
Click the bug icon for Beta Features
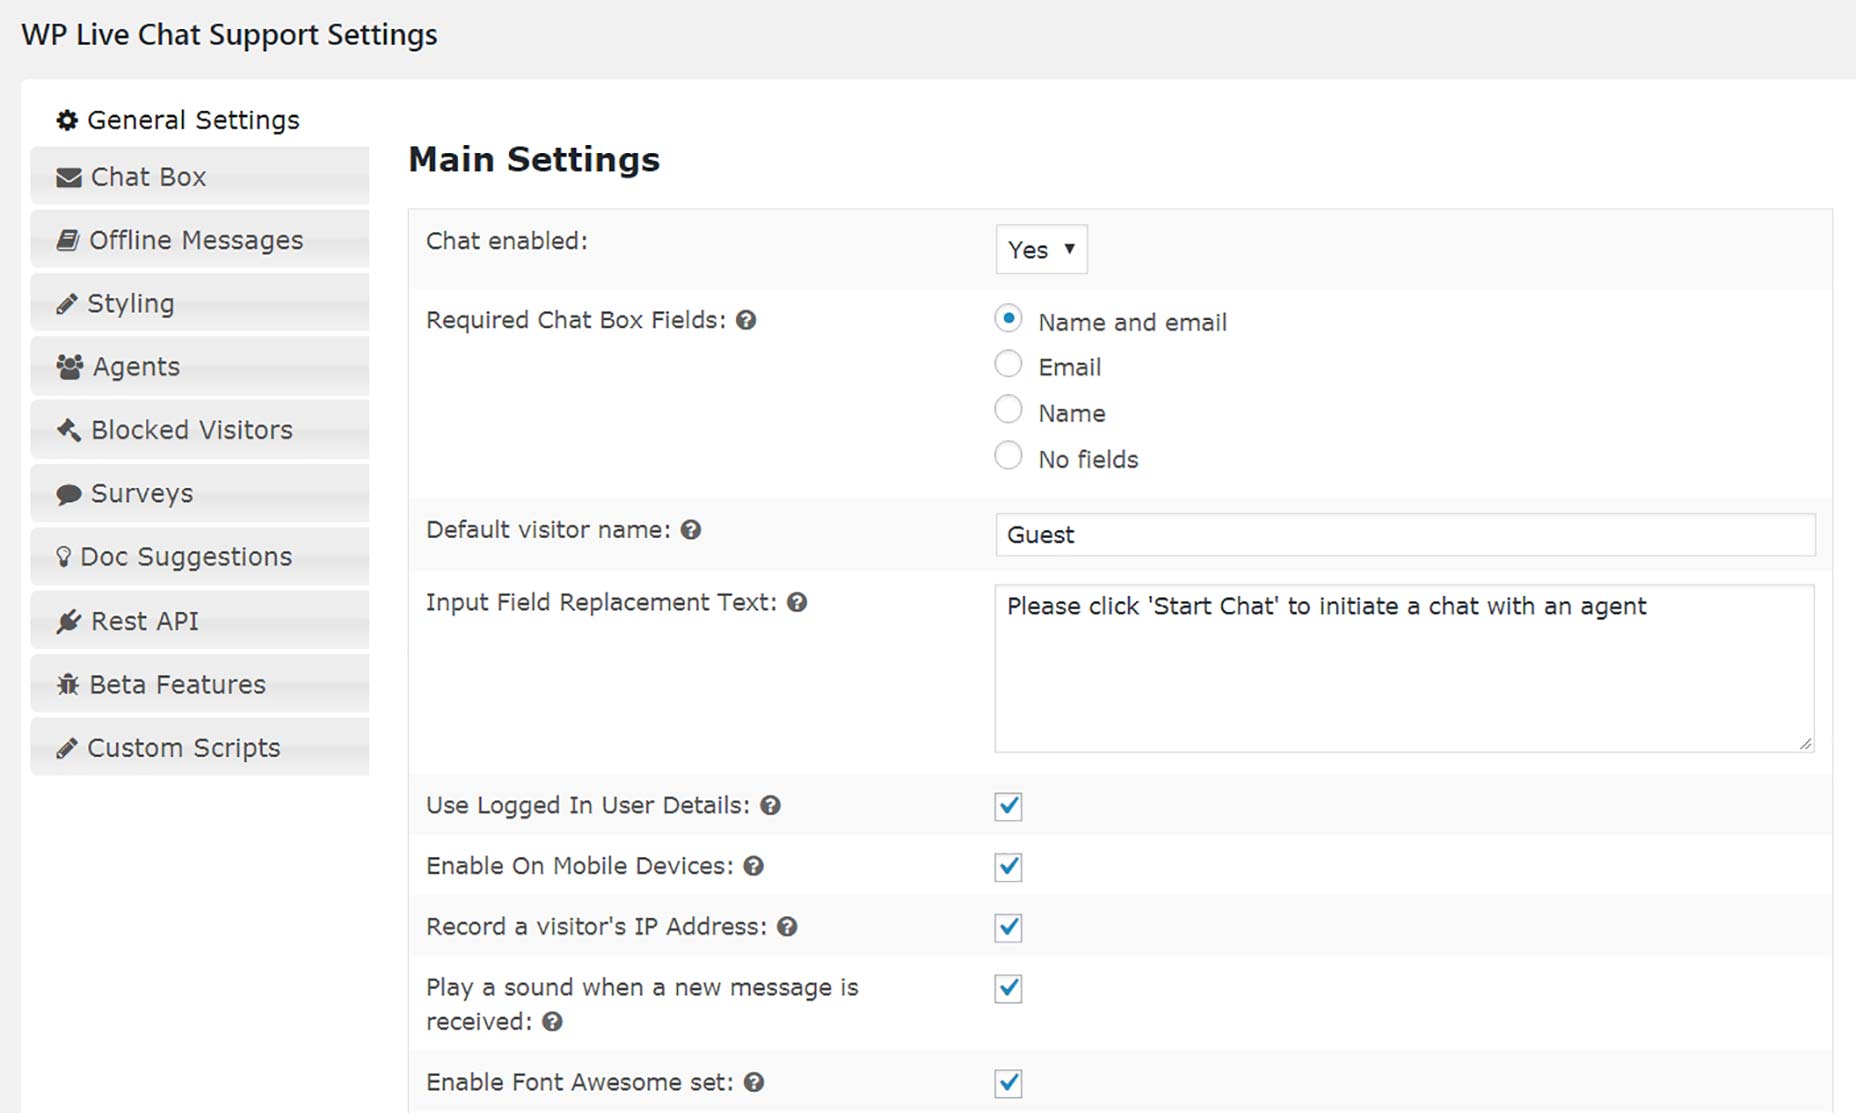[67, 685]
